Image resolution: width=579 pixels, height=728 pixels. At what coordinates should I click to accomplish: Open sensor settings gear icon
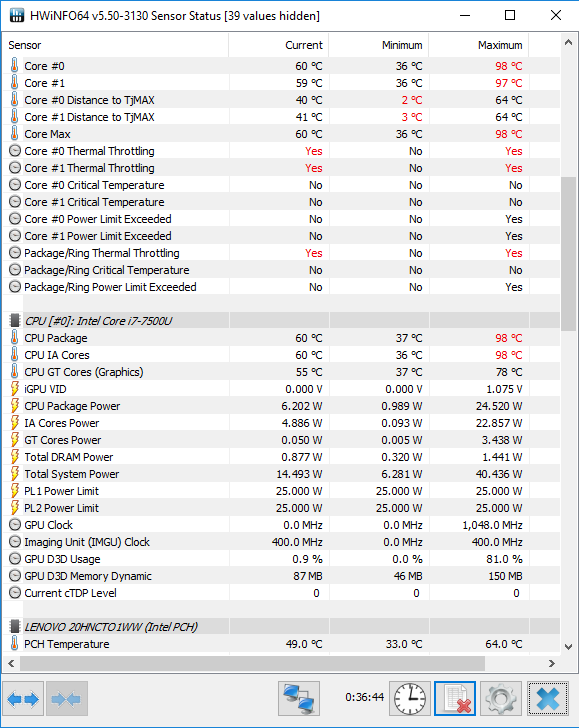pyautogui.click(x=501, y=699)
